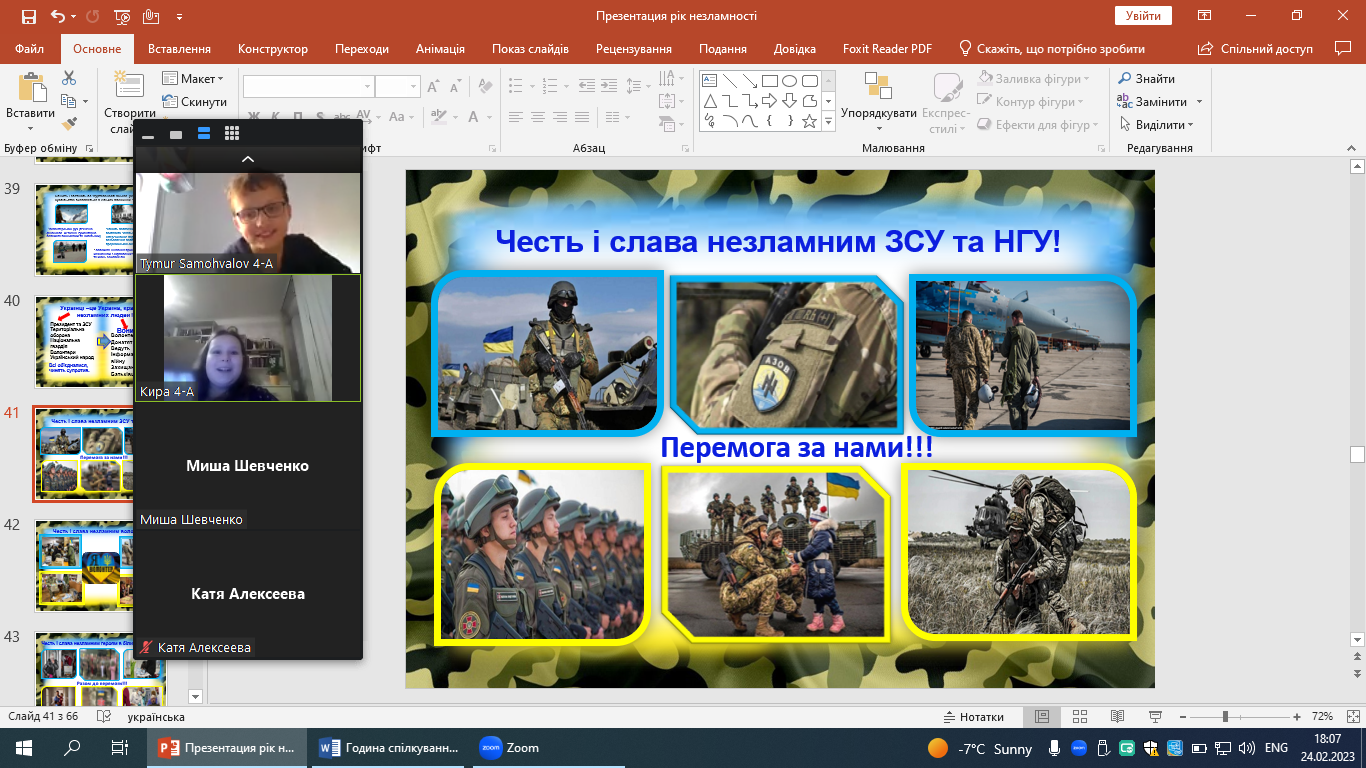
Task: Increase list indent level
Action: coord(611,87)
